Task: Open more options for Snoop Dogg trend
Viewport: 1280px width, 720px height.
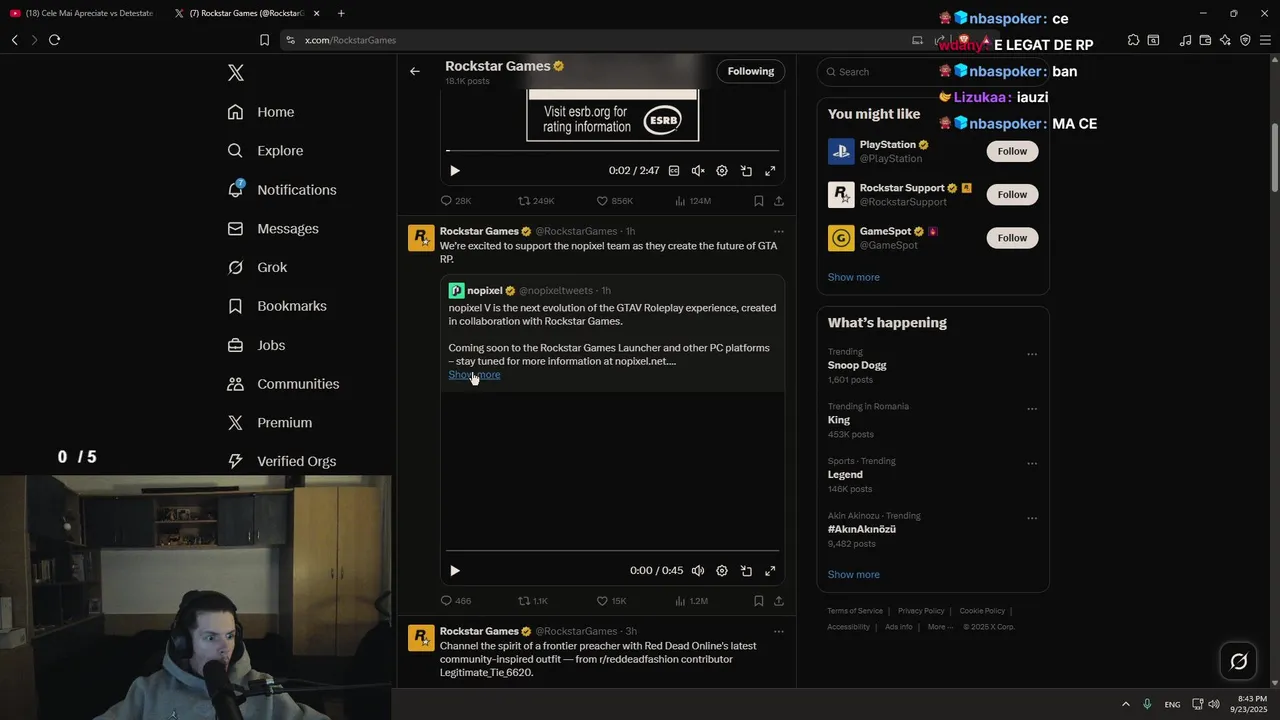Action: [1032, 354]
